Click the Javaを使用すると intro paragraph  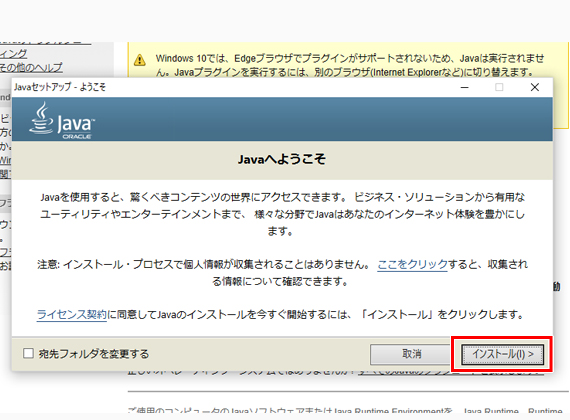[282, 214]
